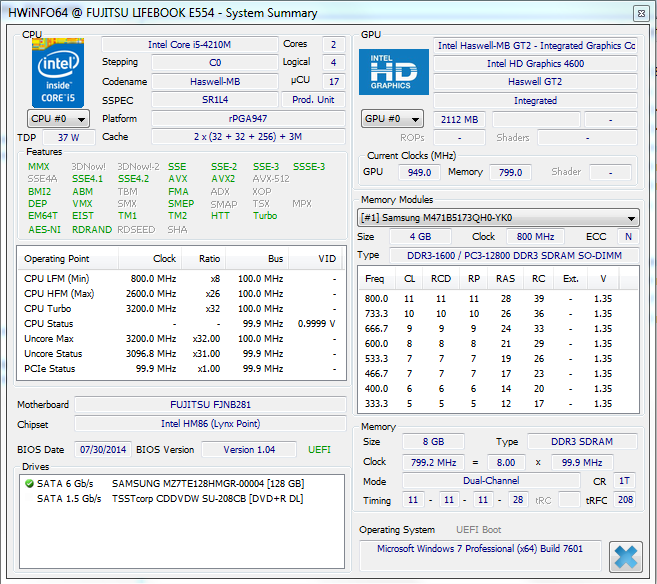
Task: Click the Intel HD Graphics logo
Action: click(394, 72)
